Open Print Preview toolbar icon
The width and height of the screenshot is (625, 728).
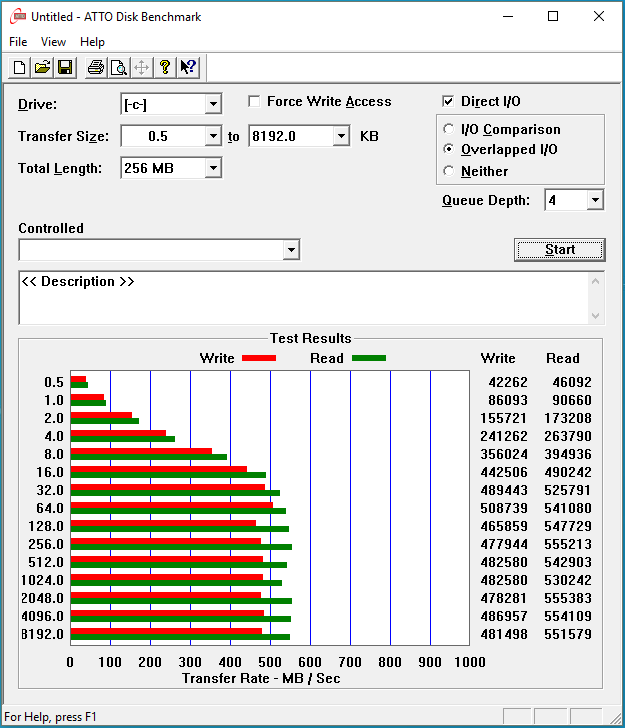(119, 68)
